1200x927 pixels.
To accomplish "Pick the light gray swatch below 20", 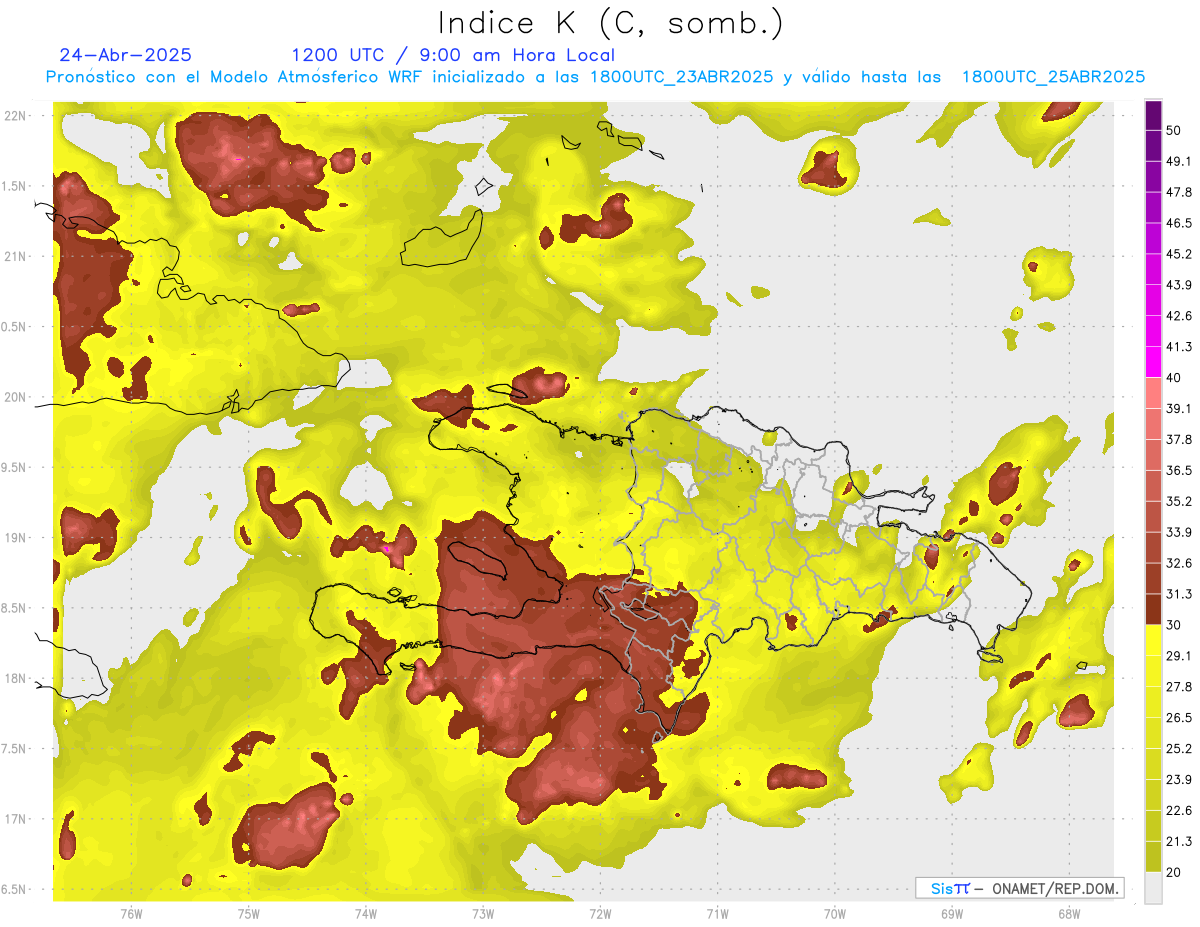I will (x=1153, y=888).
